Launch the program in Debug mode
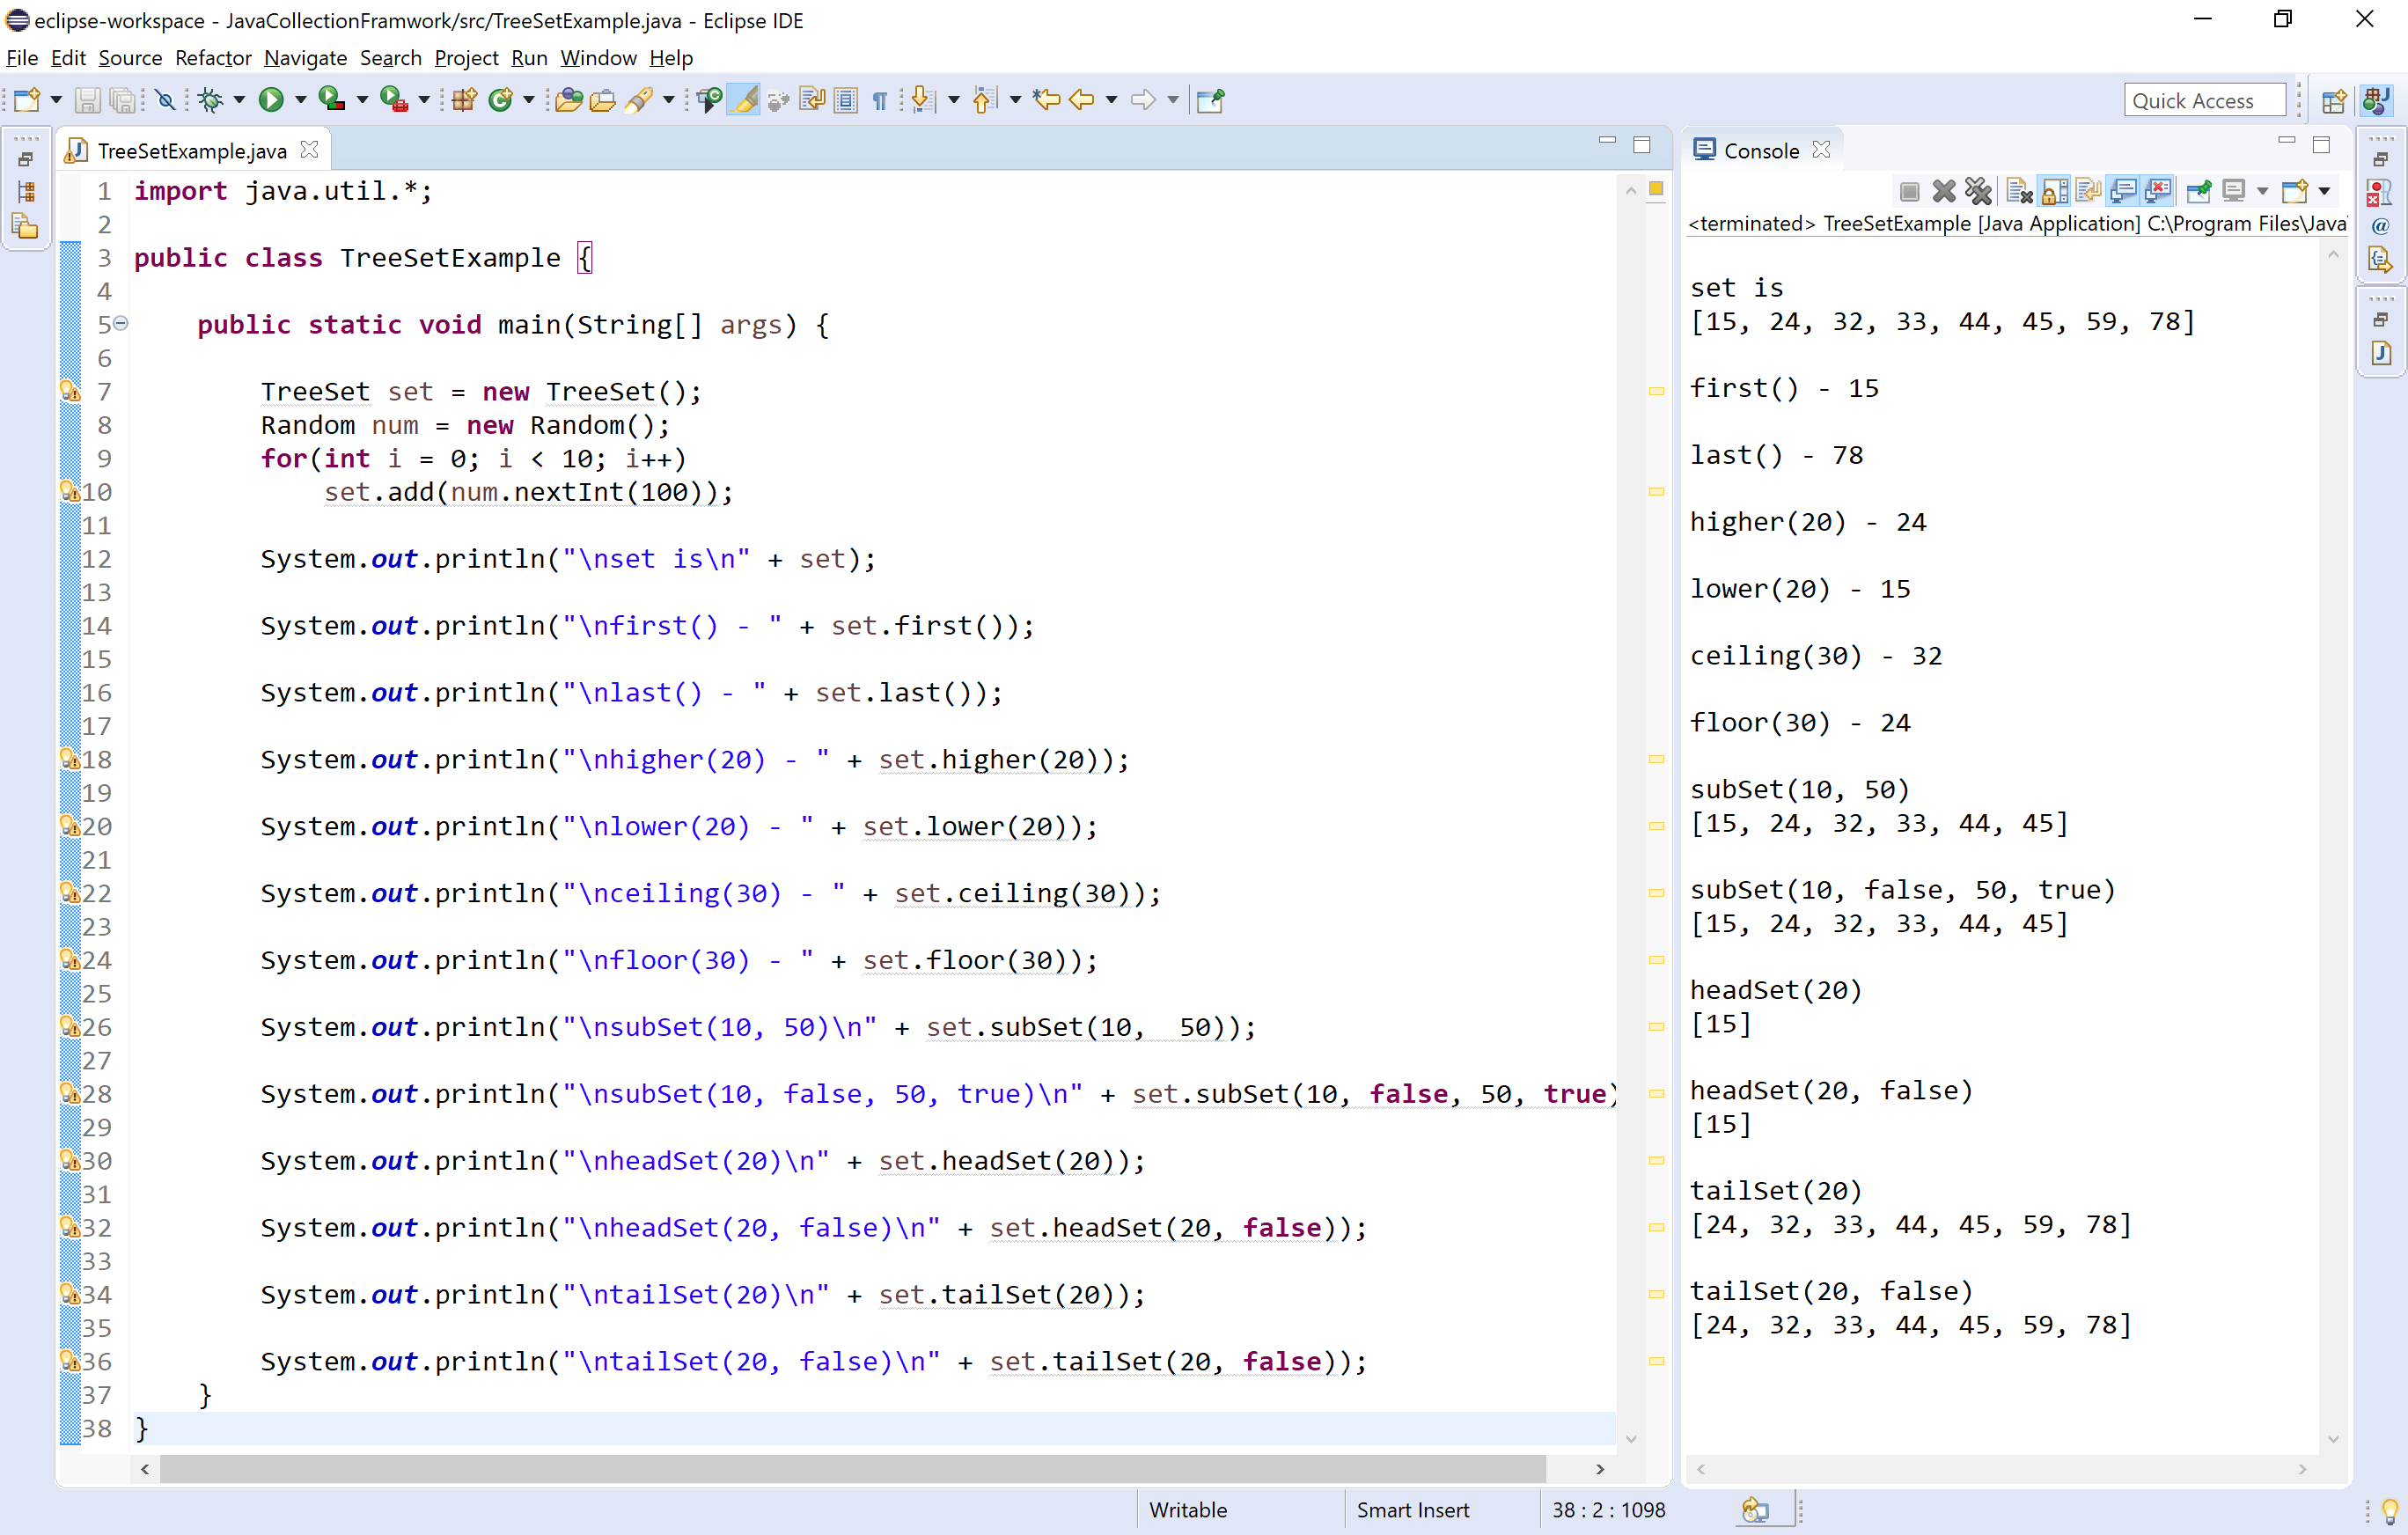The height and width of the screenshot is (1535, 2408). (213, 100)
